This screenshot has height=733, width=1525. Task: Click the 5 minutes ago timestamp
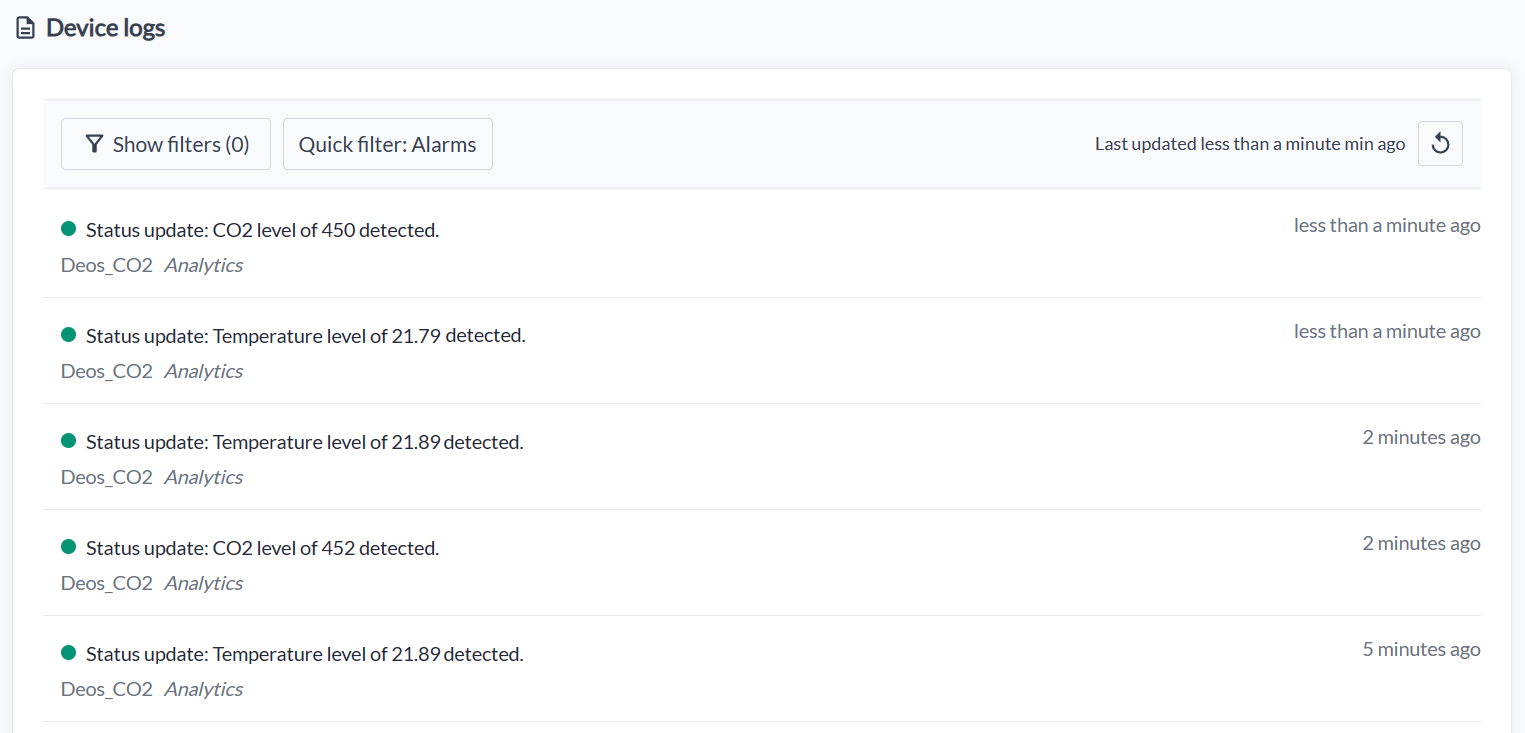coord(1421,649)
